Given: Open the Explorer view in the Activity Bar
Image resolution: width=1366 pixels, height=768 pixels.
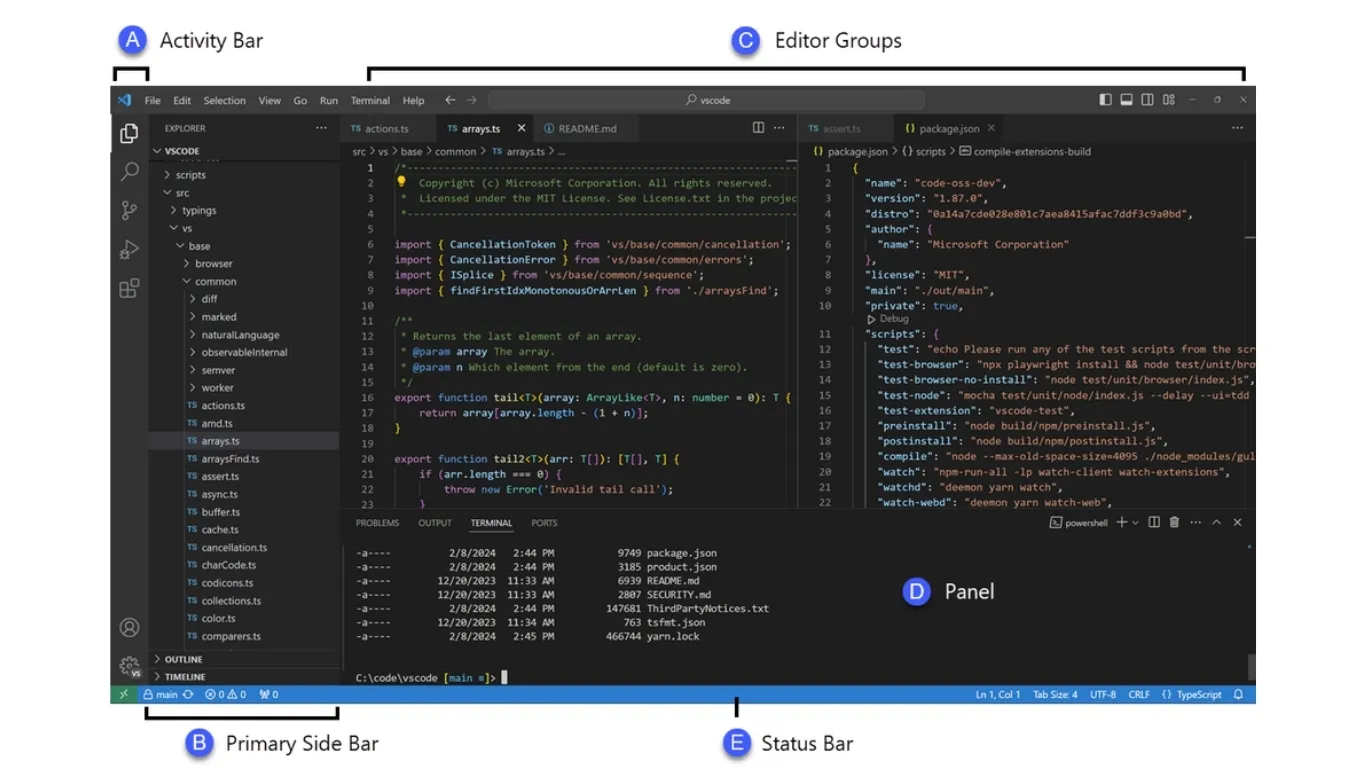Looking at the screenshot, I should click(x=129, y=133).
